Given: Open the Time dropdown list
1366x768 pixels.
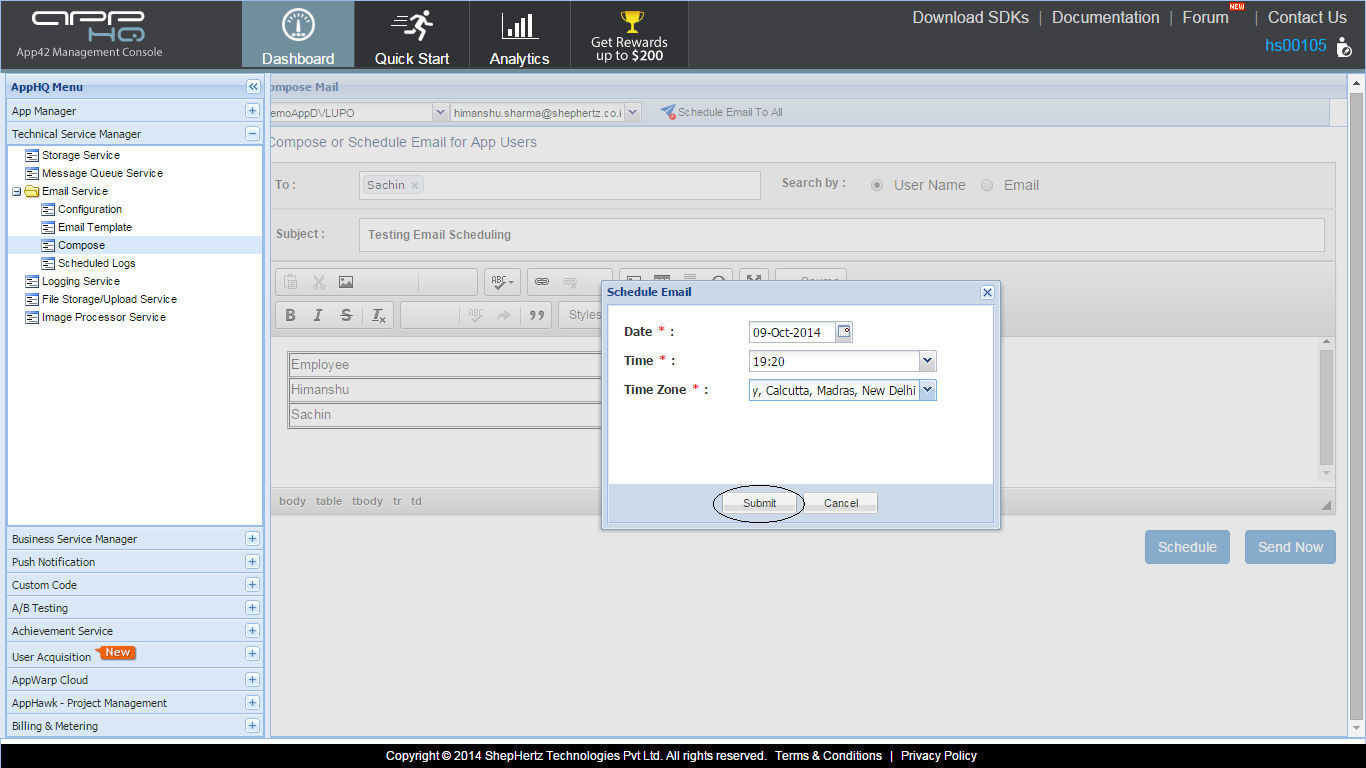Looking at the screenshot, I should (927, 361).
